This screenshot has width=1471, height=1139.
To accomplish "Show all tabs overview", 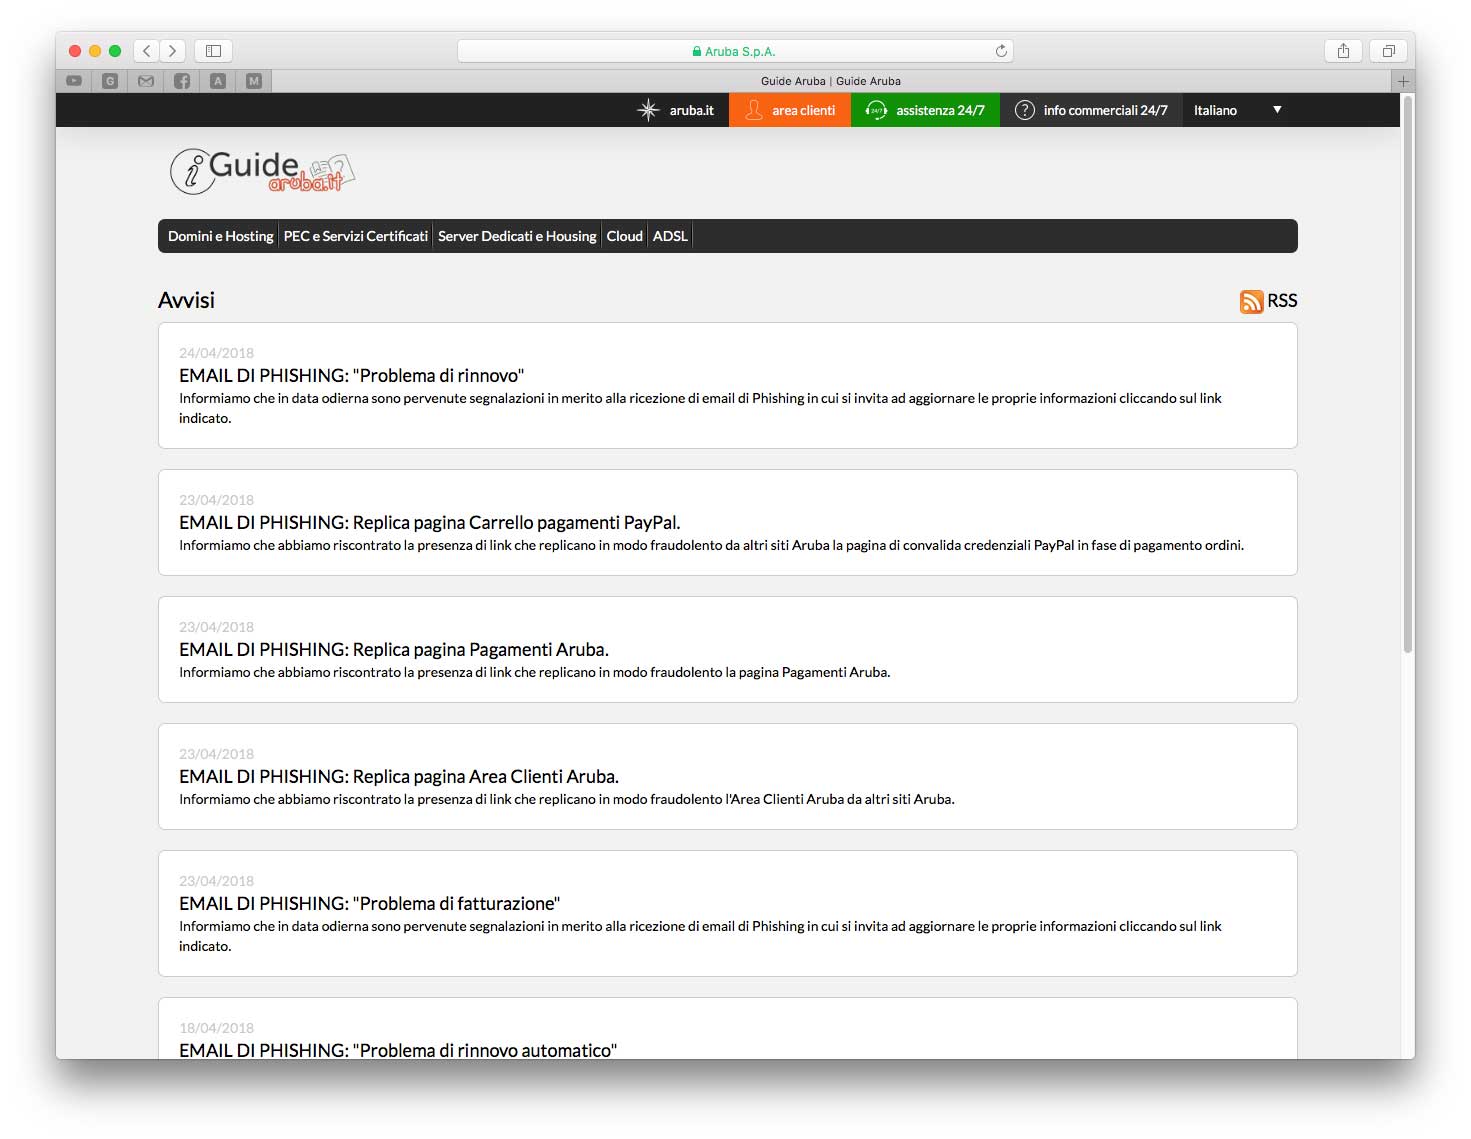I will (x=1388, y=50).
